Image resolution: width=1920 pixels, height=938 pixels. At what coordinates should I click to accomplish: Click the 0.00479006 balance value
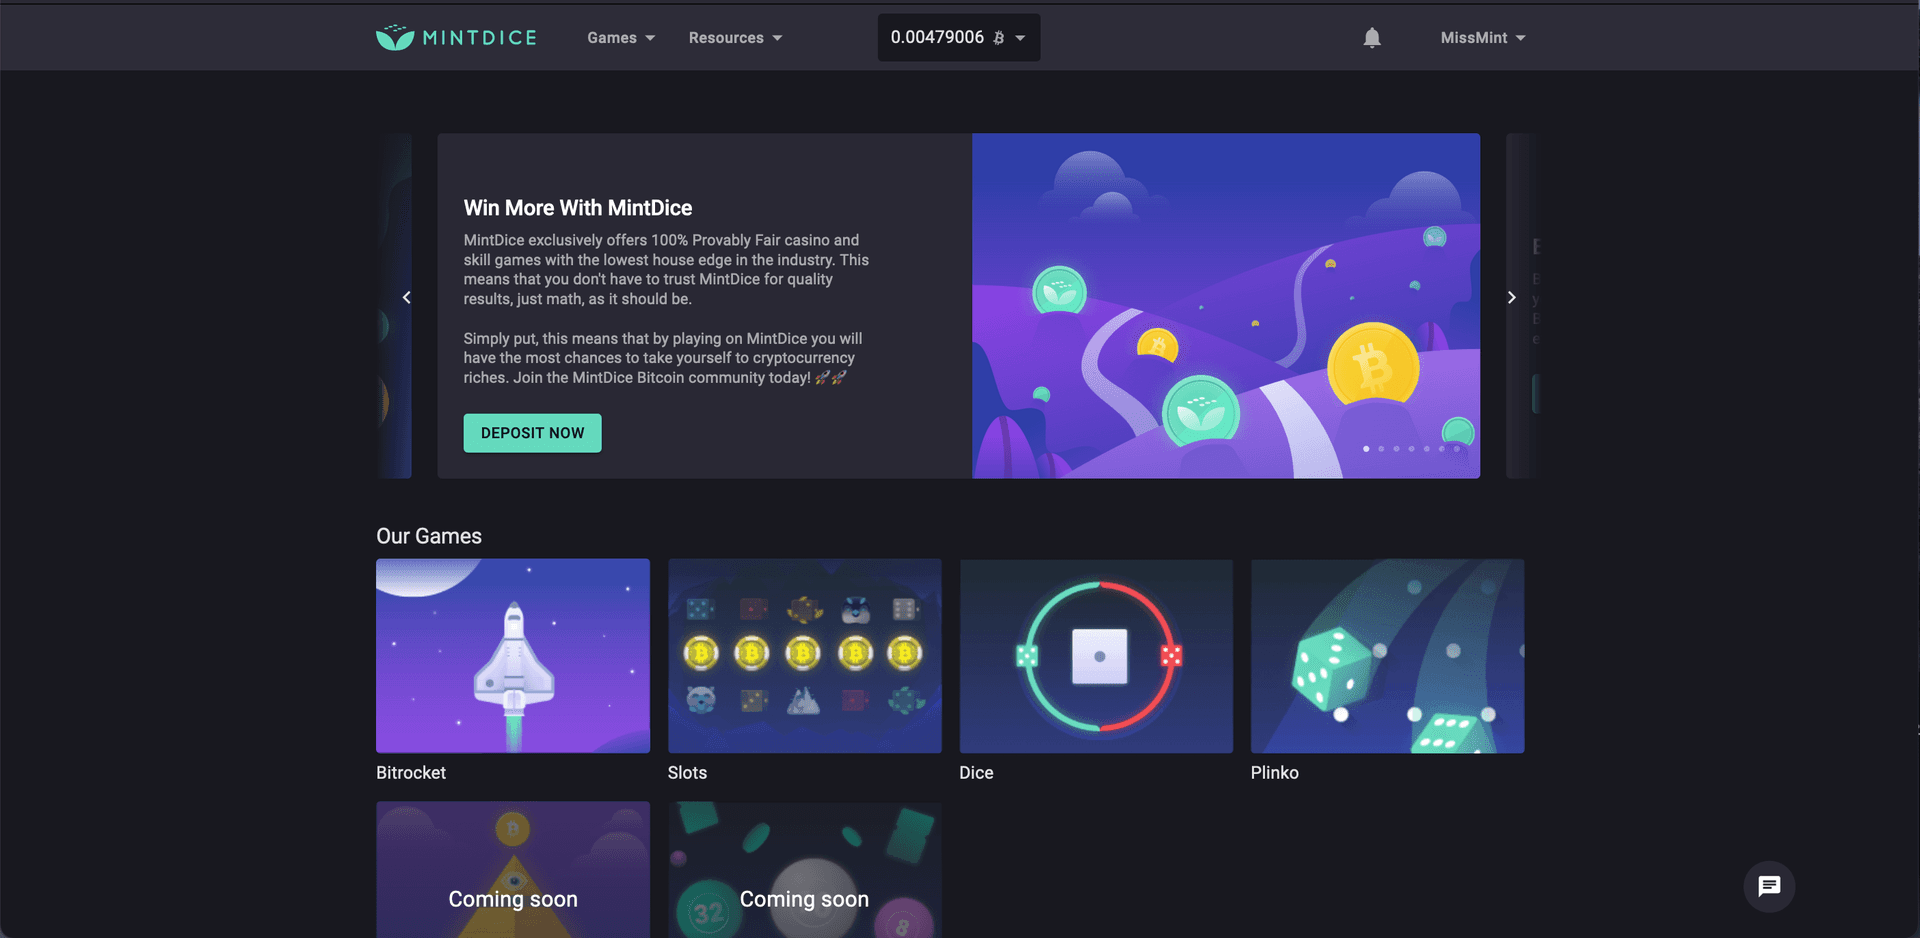coord(937,37)
